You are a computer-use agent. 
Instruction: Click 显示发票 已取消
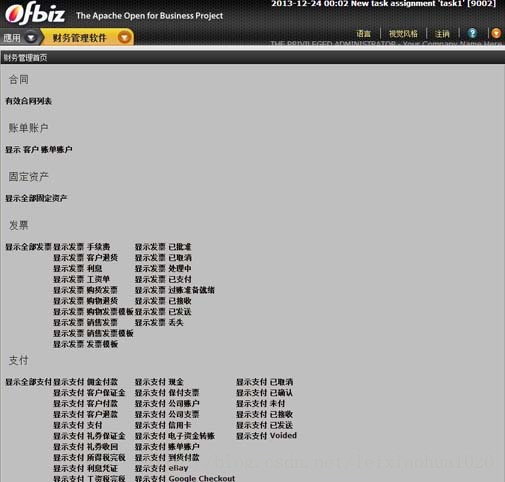pyautogui.click(x=163, y=258)
